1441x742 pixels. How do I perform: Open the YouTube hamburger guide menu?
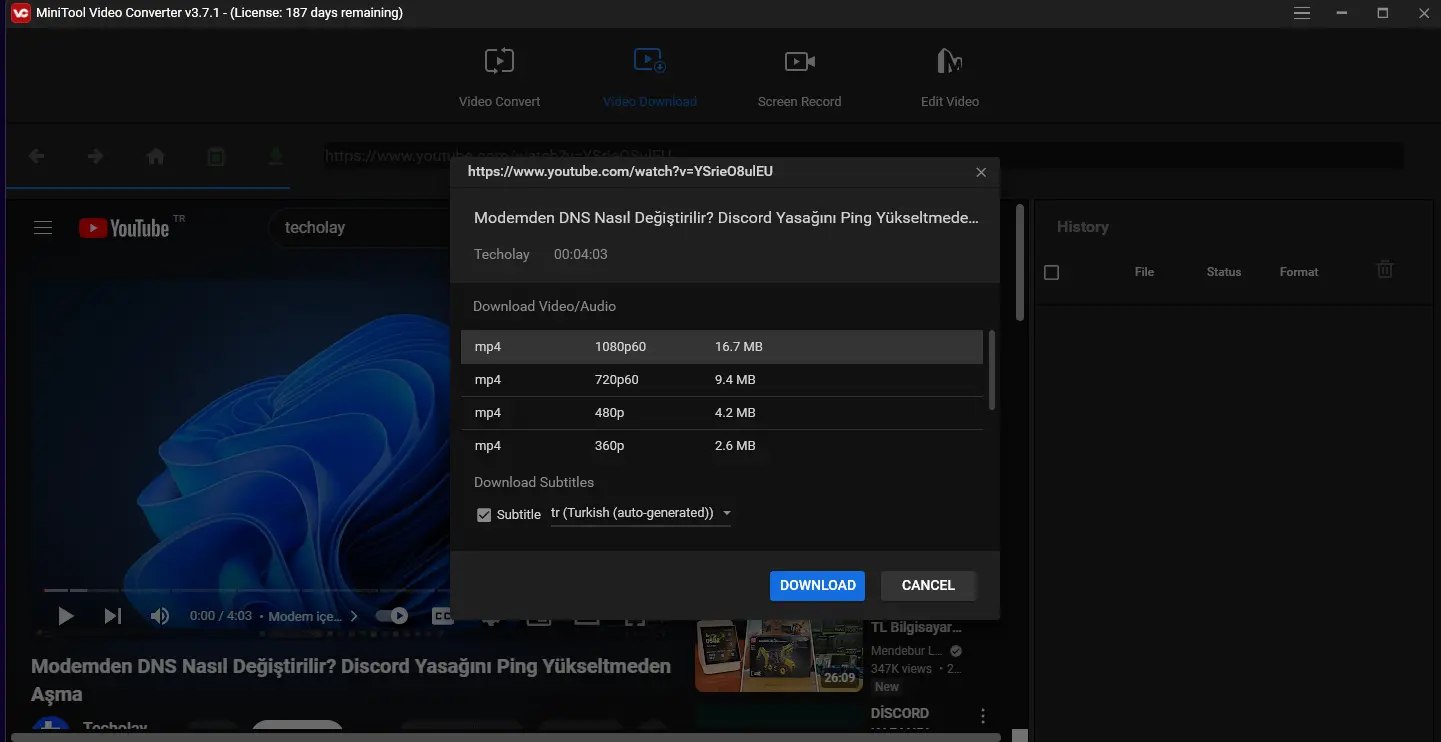43,228
